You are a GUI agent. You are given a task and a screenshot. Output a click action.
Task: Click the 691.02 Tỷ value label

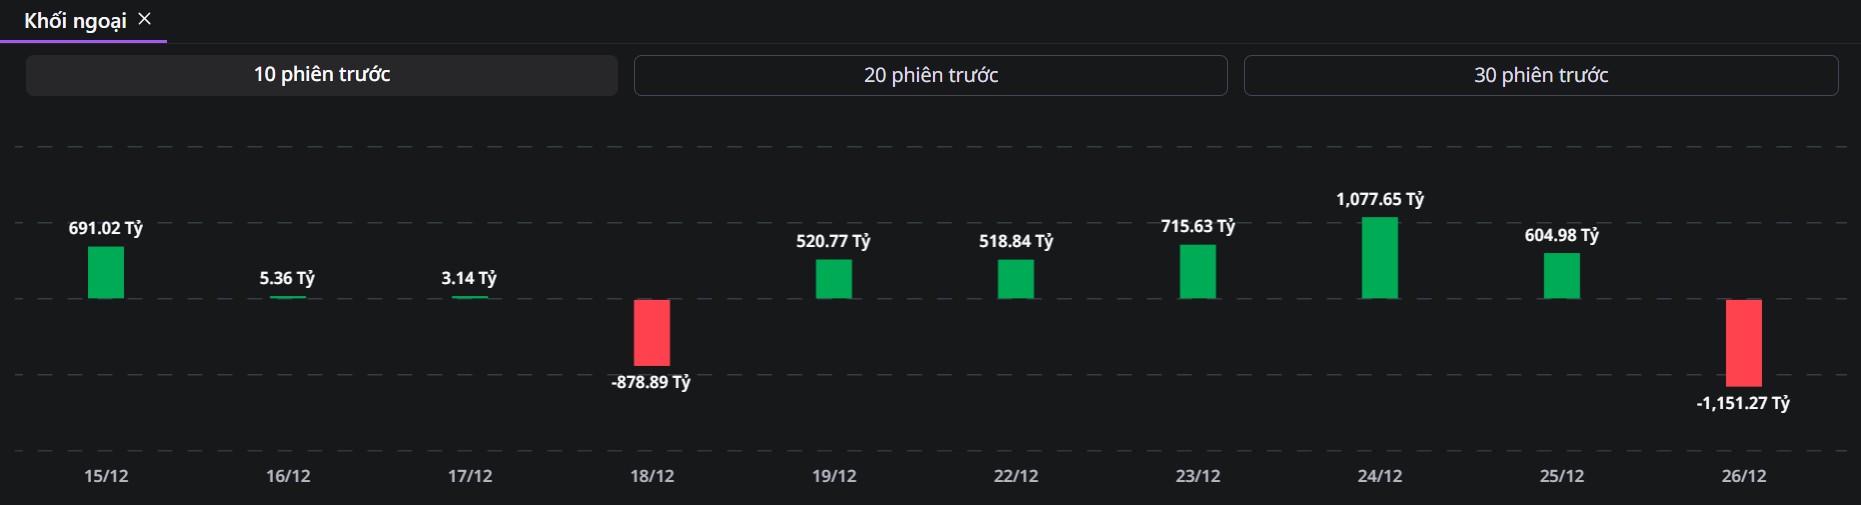[x=106, y=228]
